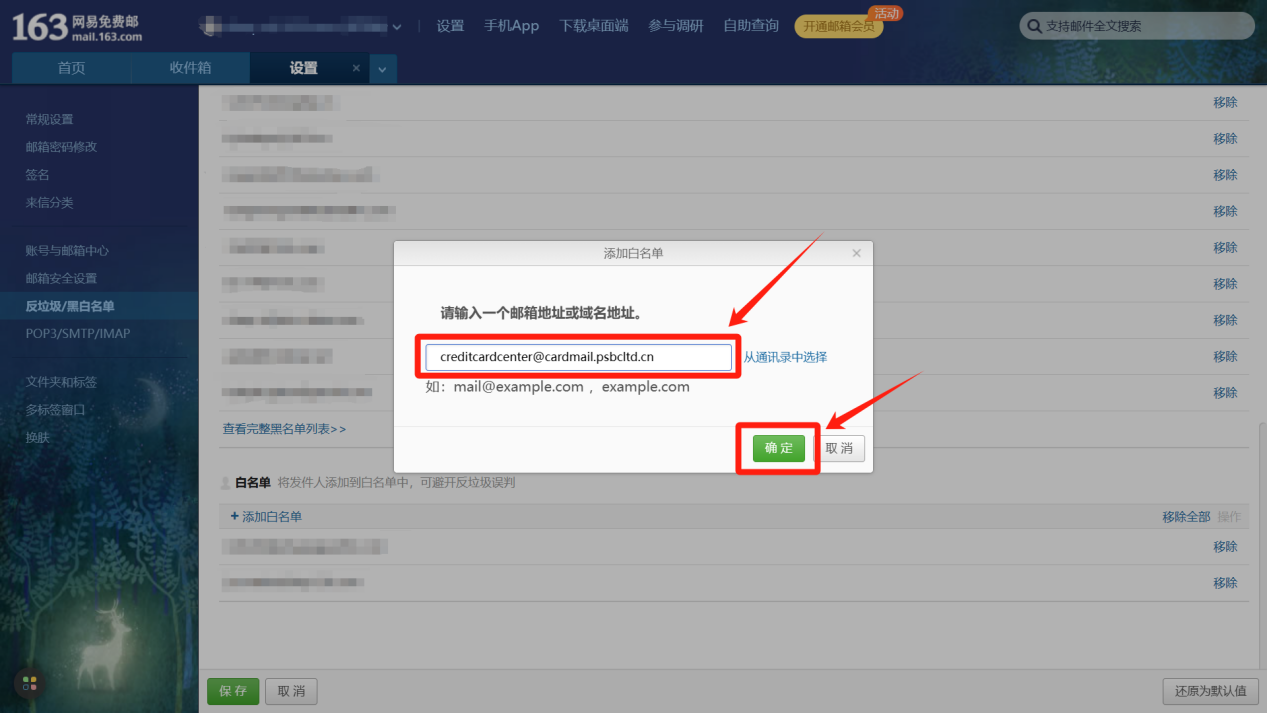Remove the first whitelist entry via 移除
1267x713 pixels.
pos(1225,547)
